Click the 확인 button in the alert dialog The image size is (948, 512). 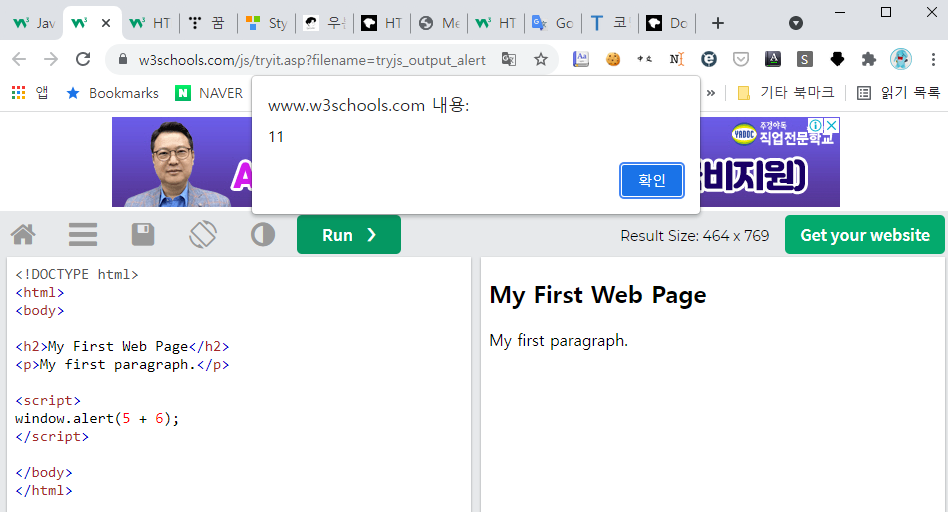651,180
